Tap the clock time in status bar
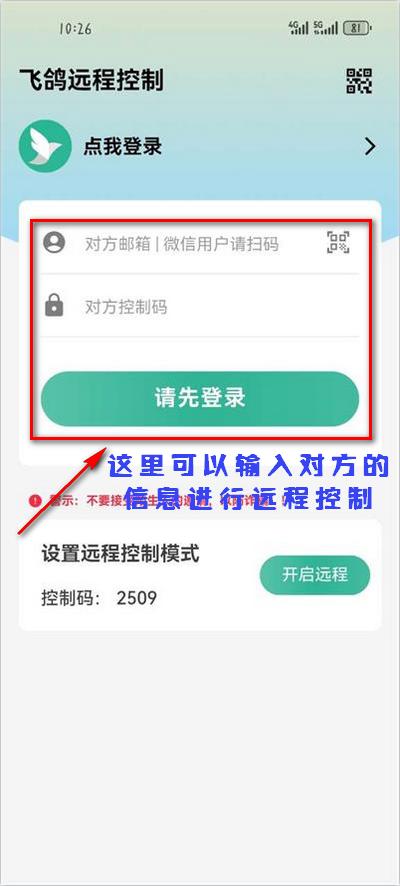Screen dimensions: 400x886 pos(75,28)
